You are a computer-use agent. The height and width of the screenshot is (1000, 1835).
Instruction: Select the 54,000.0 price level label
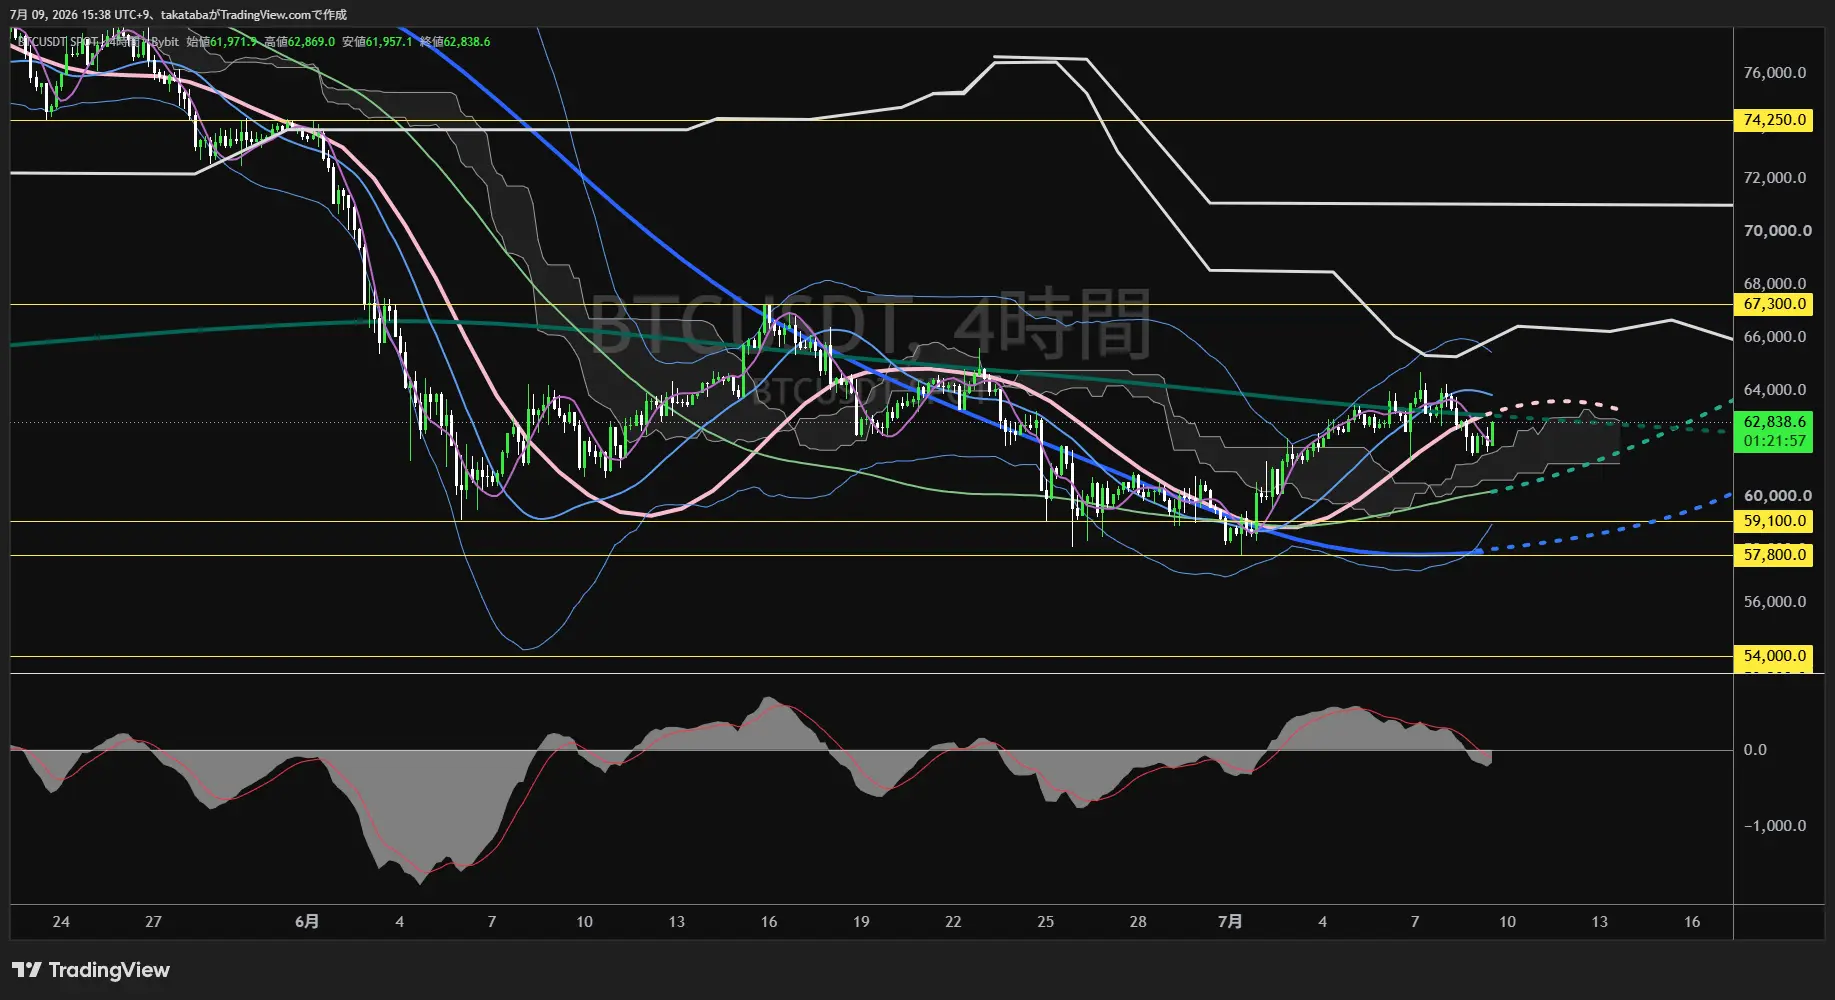pos(1774,656)
